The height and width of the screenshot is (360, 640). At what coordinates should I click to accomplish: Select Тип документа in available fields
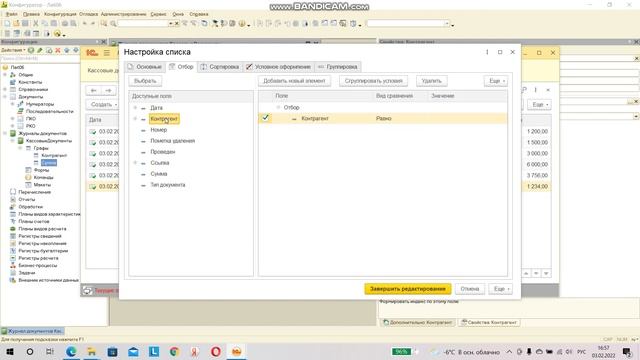168,185
